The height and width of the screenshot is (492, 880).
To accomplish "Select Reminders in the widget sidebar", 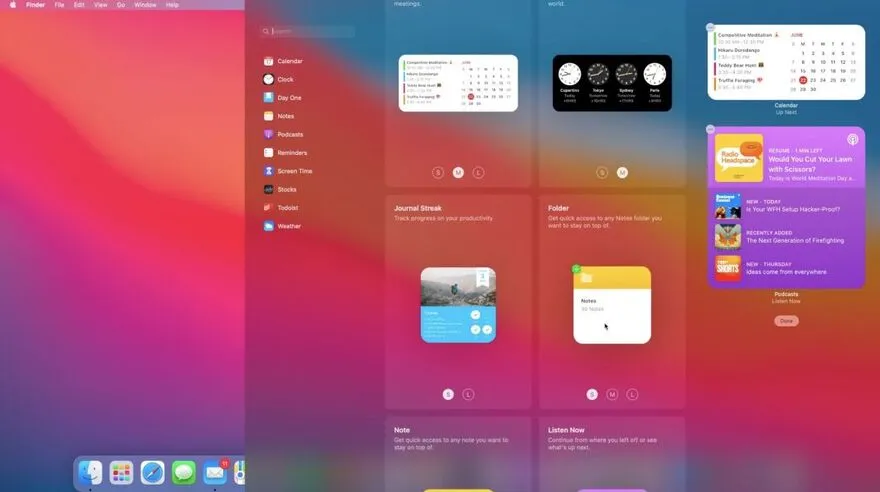I will click(286, 153).
